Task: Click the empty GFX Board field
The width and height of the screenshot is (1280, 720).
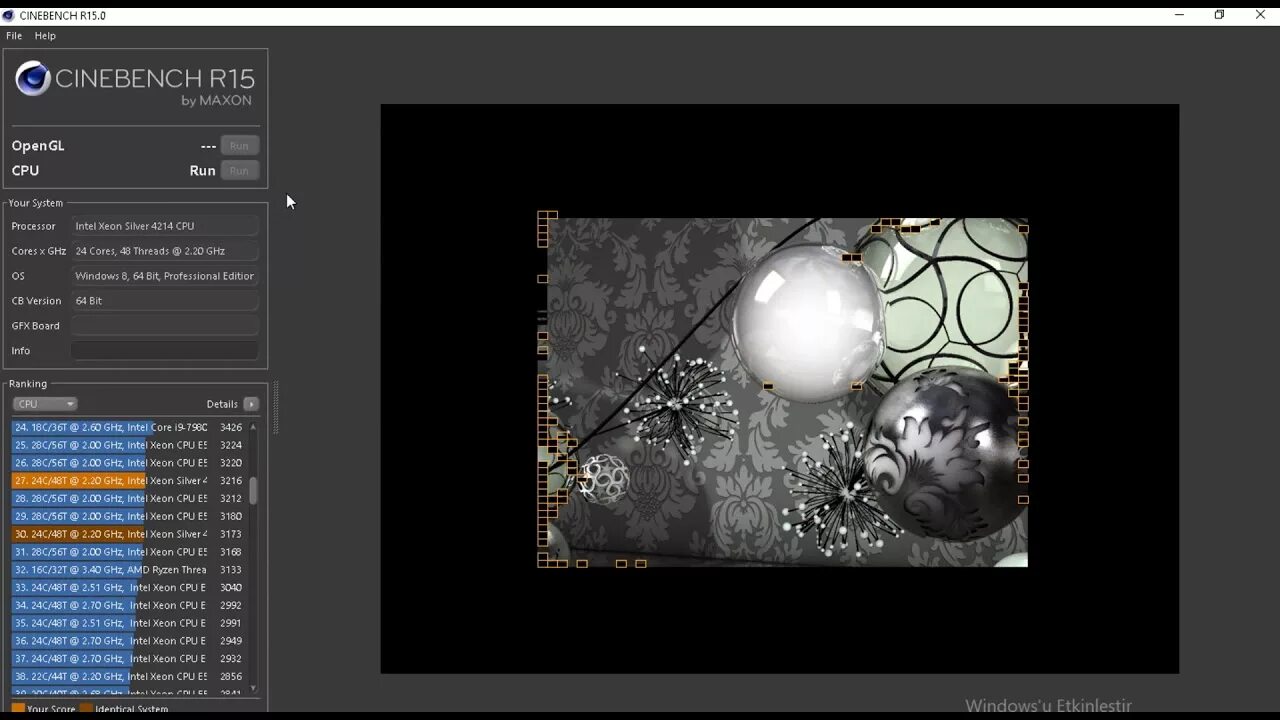Action: click(x=165, y=326)
